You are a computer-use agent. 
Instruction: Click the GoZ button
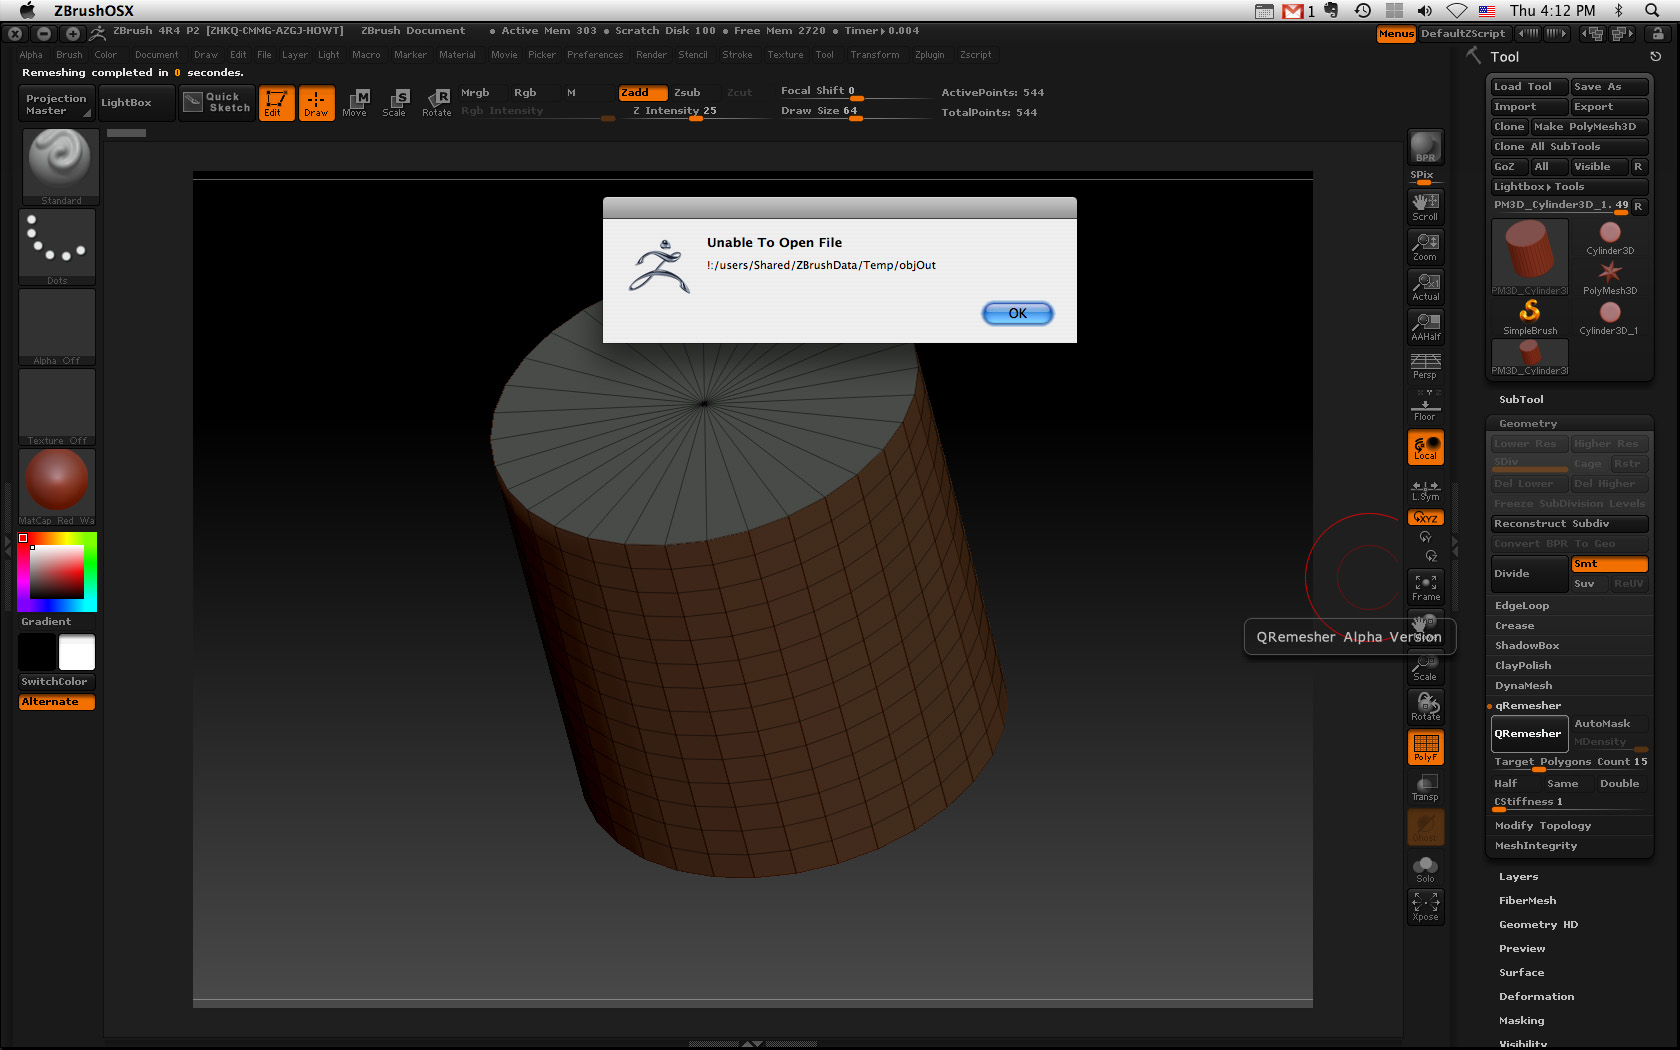tap(1508, 167)
